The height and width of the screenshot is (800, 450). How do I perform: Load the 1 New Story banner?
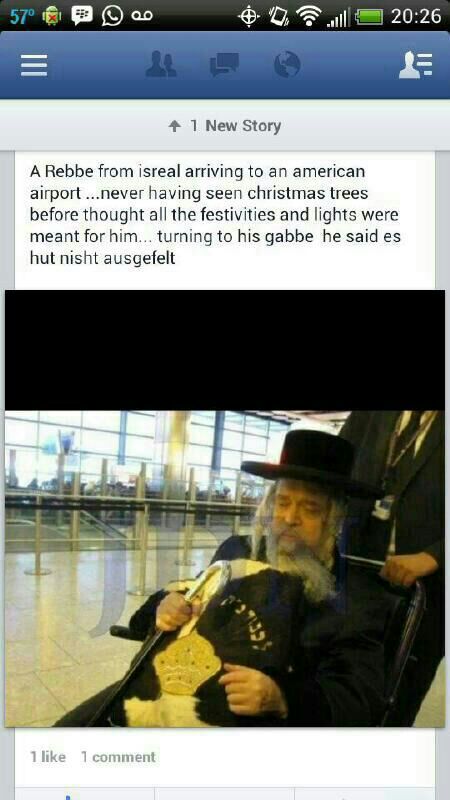pyautogui.click(x=225, y=126)
